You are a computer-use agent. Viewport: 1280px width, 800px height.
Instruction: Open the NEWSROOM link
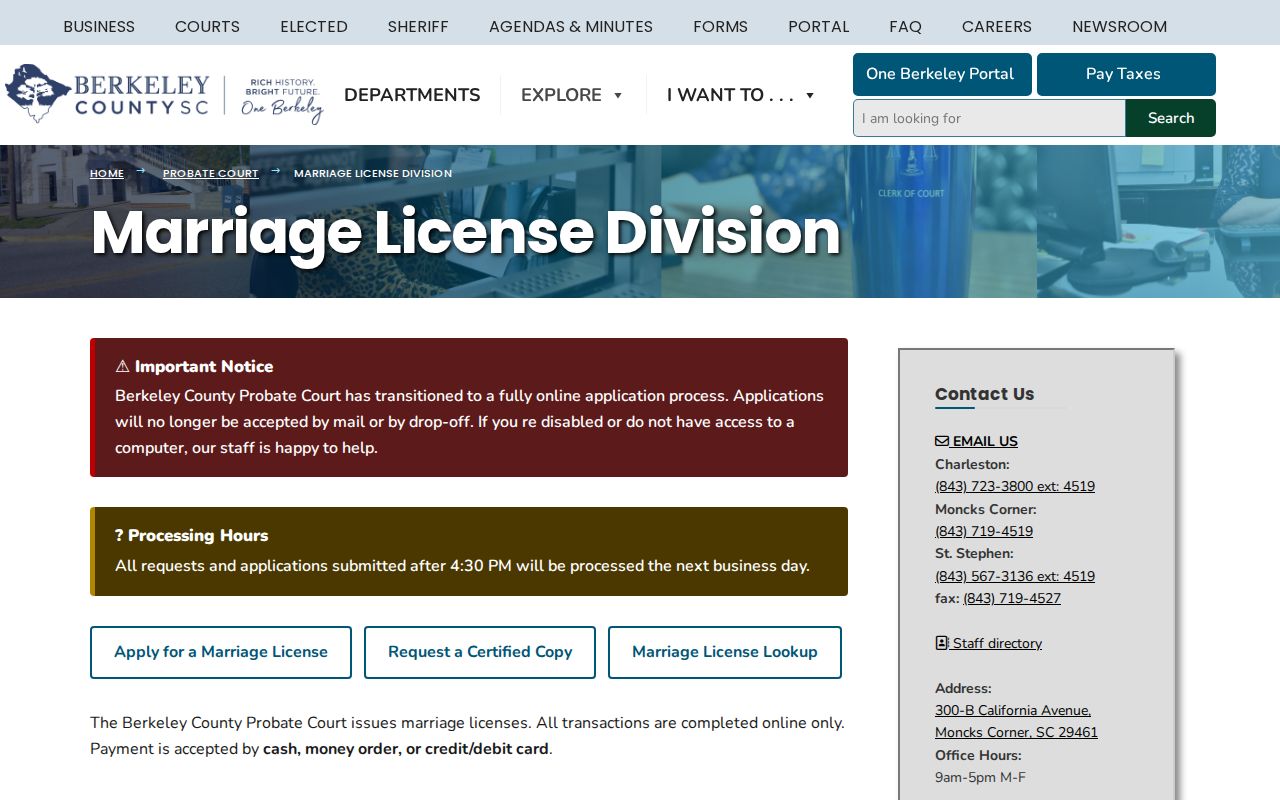tap(1119, 27)
